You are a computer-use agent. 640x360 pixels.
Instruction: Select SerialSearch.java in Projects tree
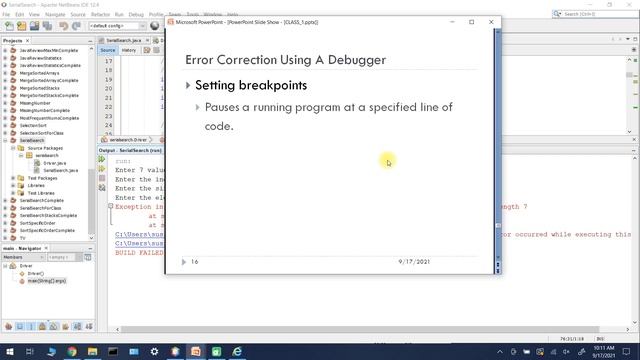coord(60,170)
